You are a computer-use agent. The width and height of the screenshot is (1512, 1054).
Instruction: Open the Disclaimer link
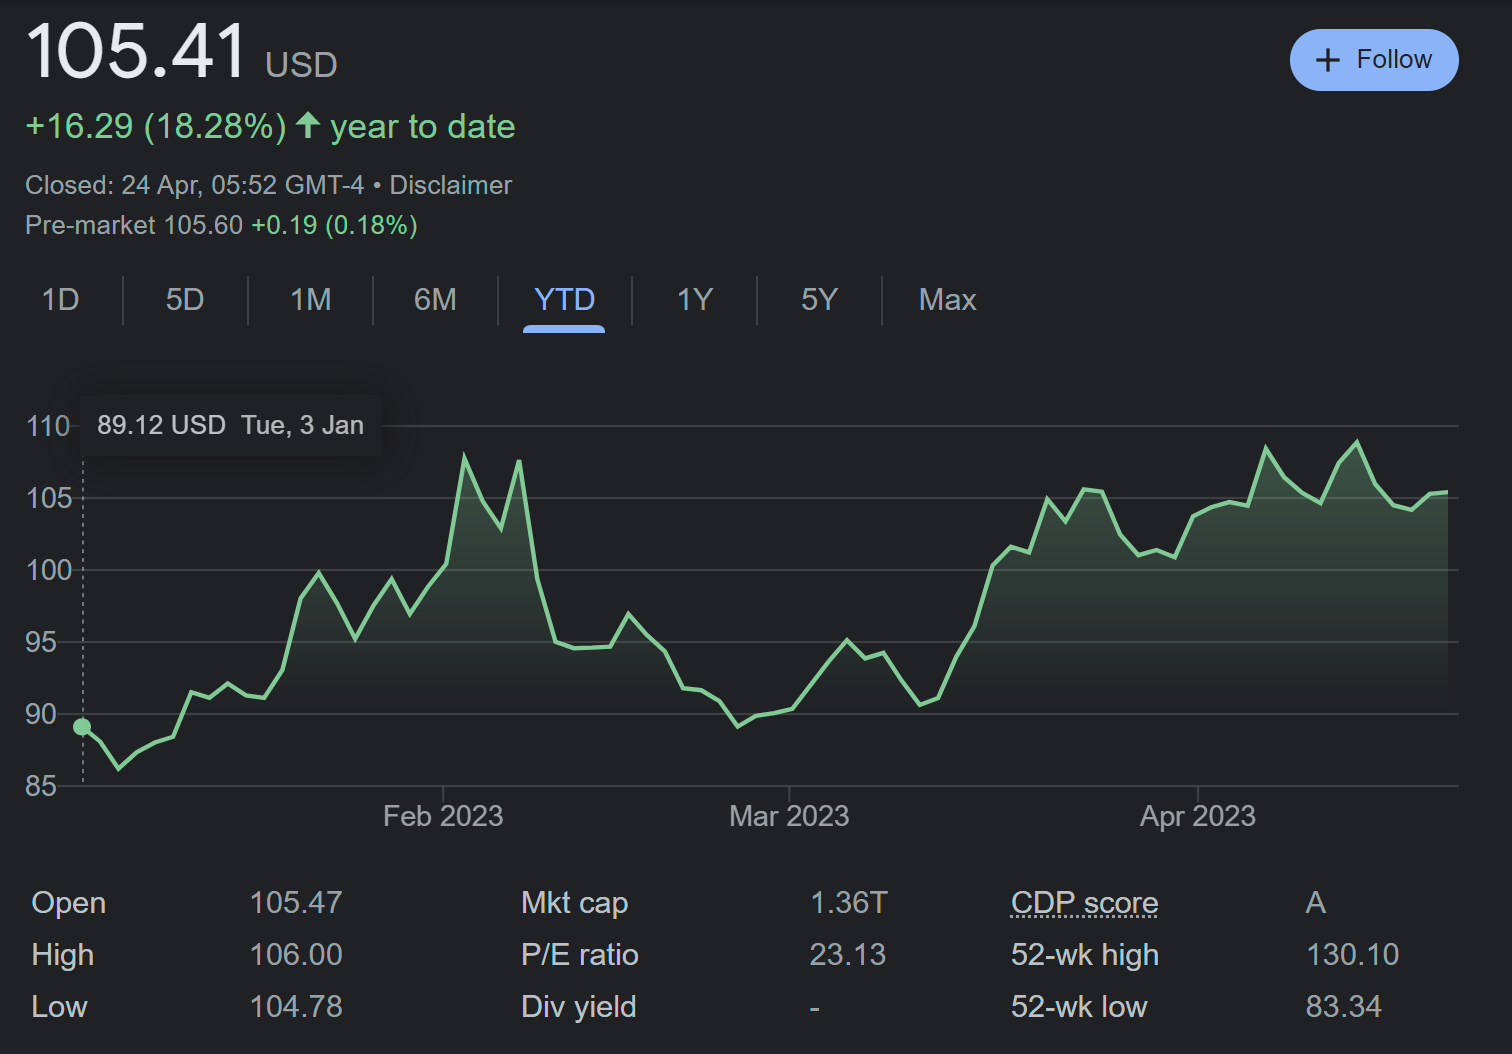[450, 185]
